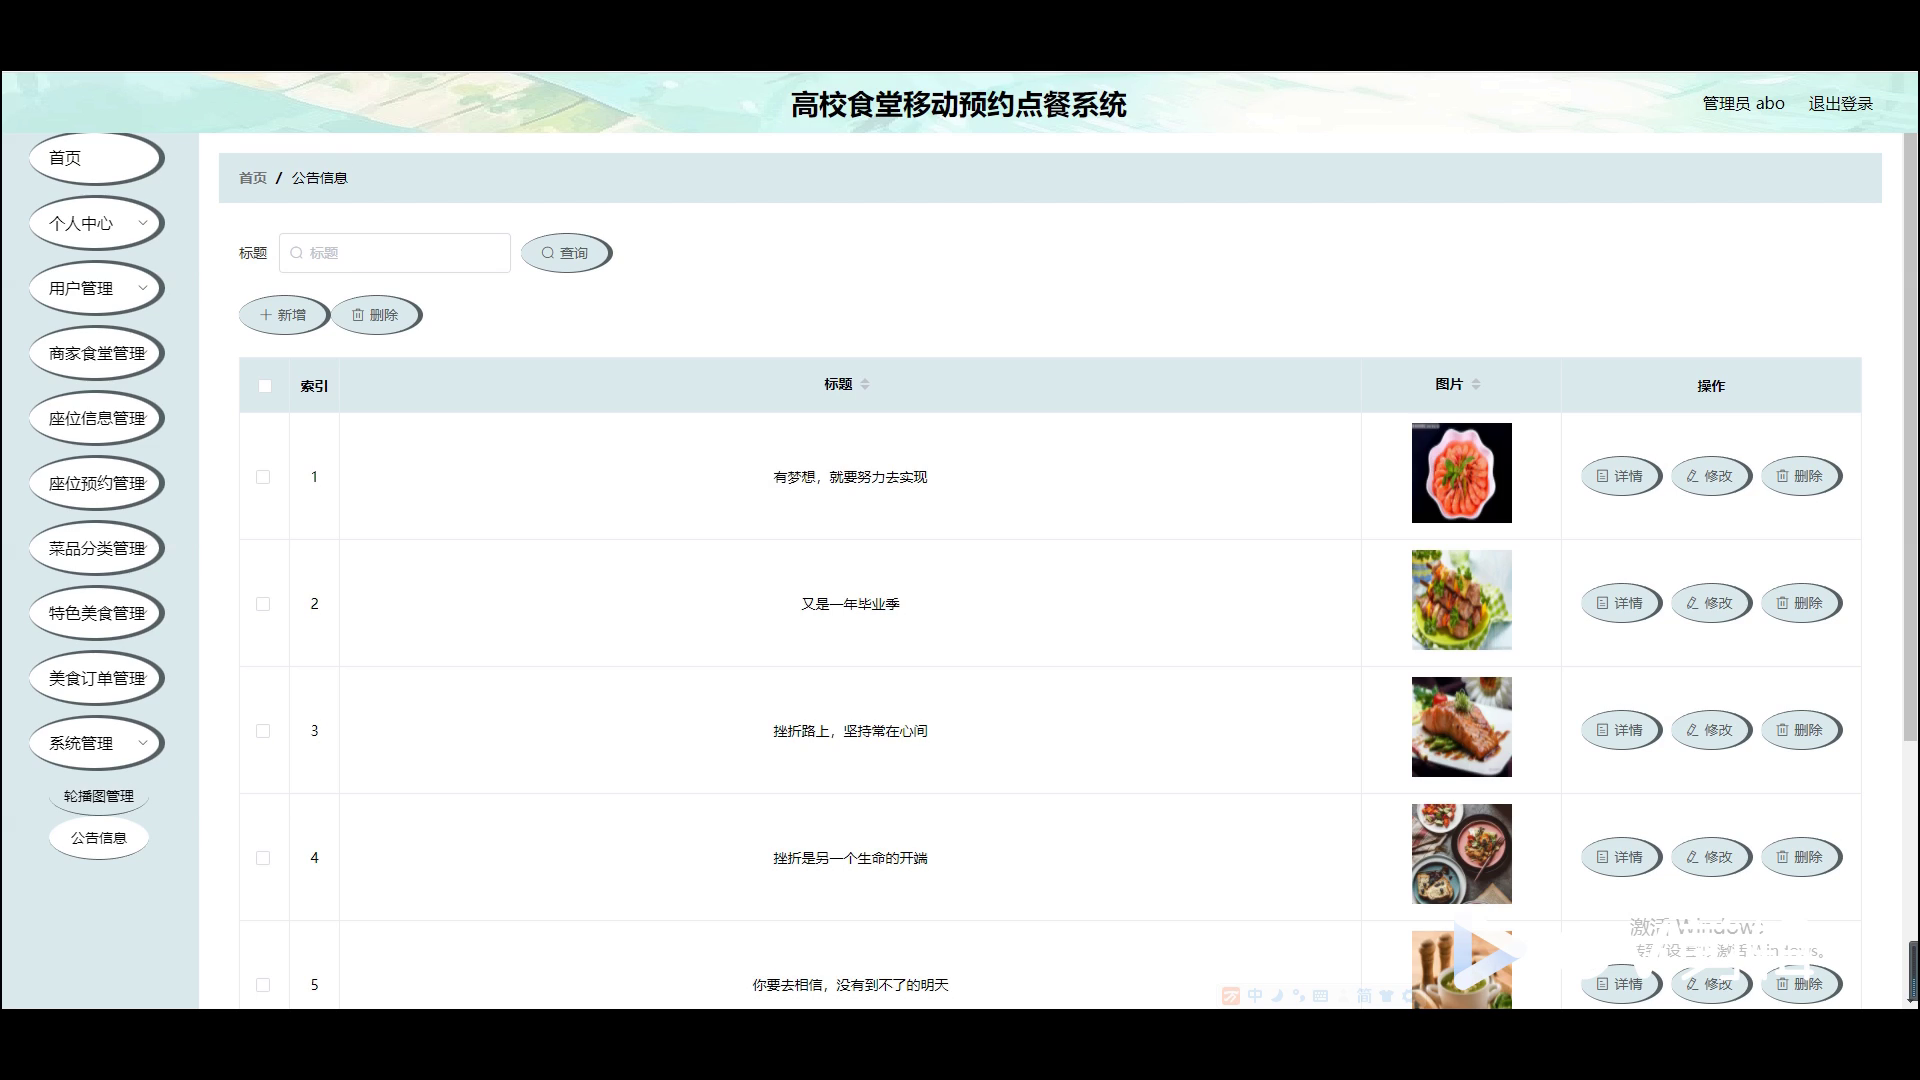Tick the select-all checkbox in the table header
This screenshot has height=1080, width=1920.
click(265, 386)
